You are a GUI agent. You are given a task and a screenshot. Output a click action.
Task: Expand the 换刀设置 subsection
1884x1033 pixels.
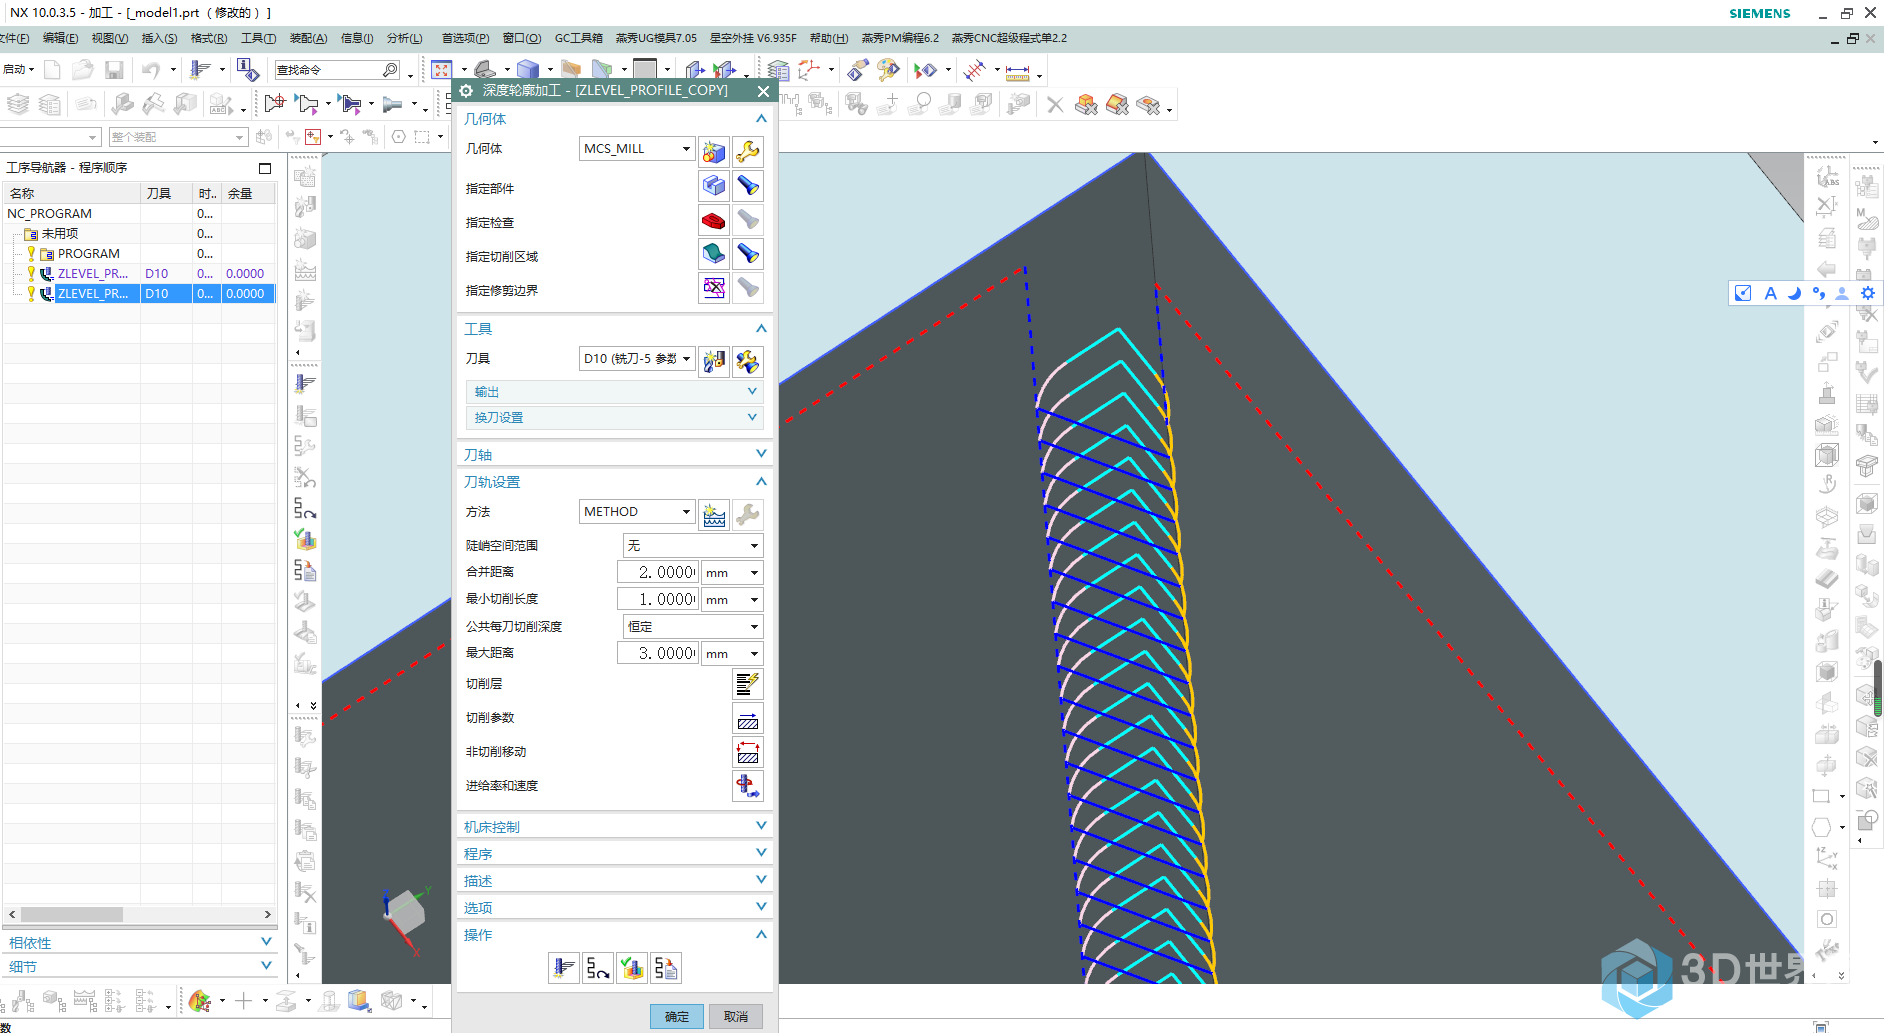615,418
